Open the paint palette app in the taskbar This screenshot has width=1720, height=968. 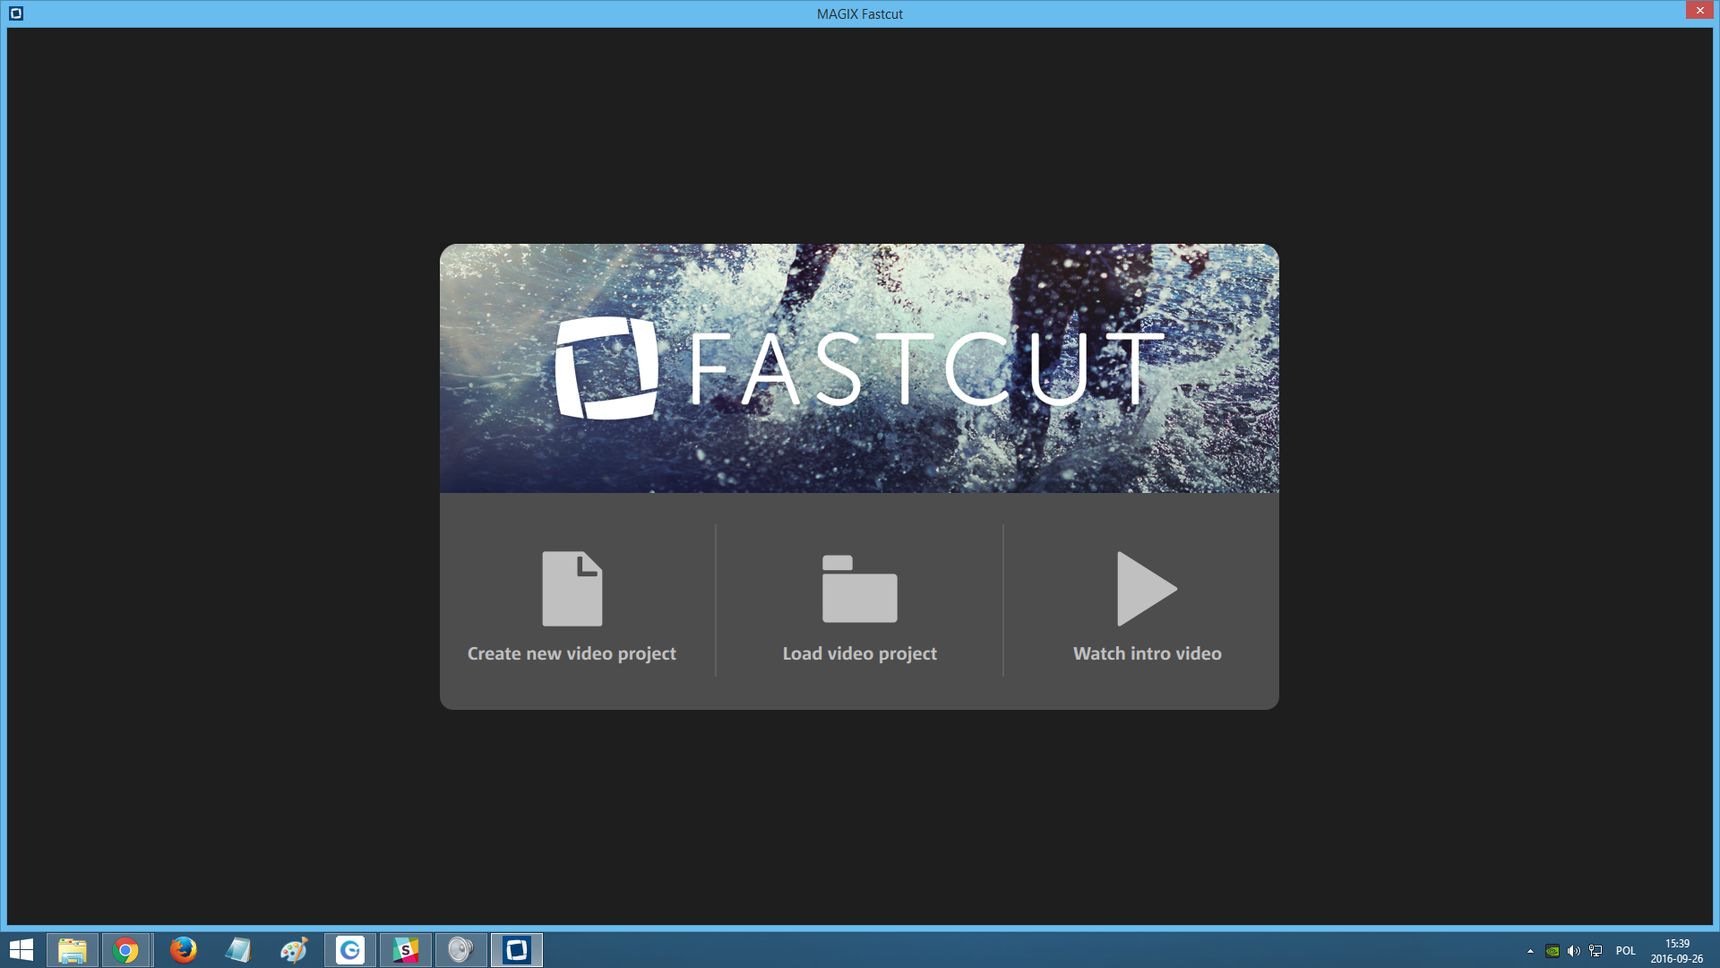294,950
